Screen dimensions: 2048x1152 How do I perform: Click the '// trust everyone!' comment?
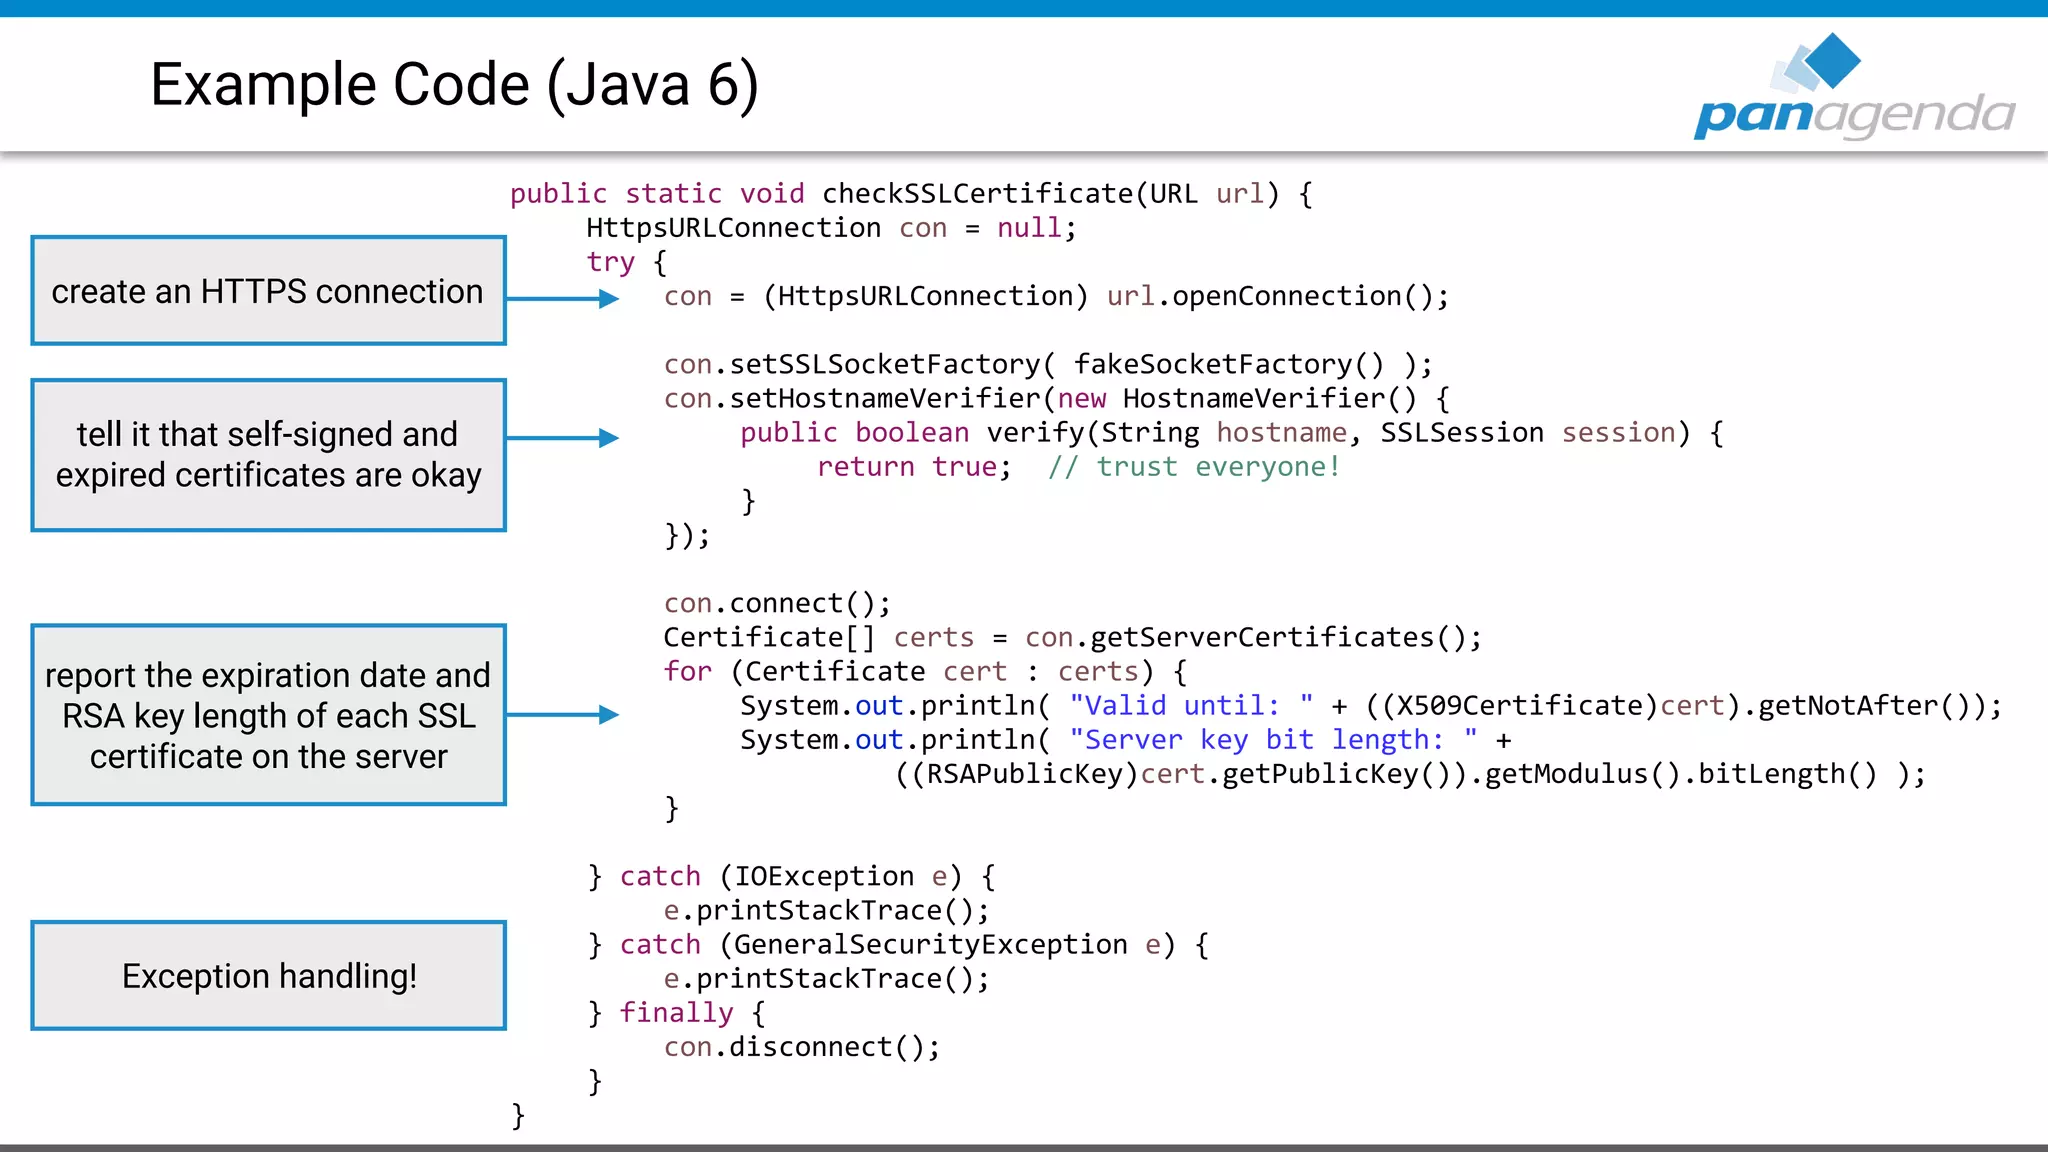coord(1194,467)
